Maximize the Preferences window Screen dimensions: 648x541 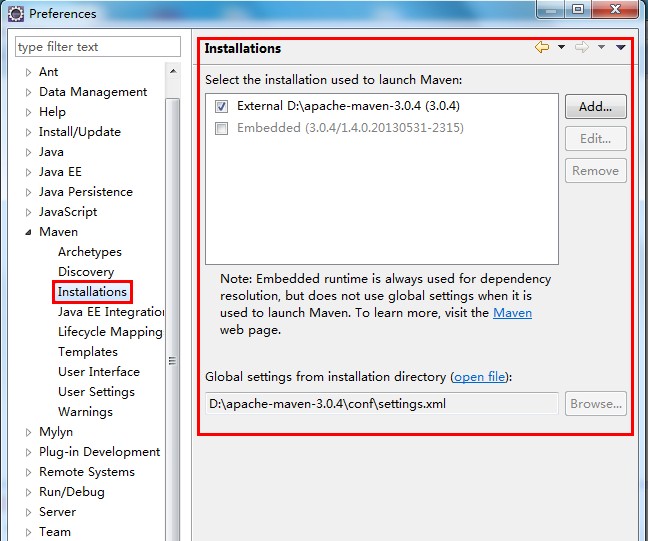click(x=578, y=9)
